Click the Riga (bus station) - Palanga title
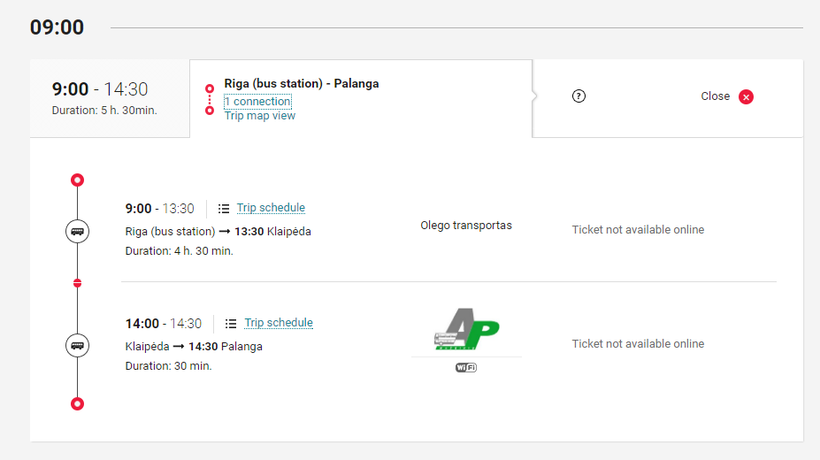This screenshot has height=460, width=820. pyautogui.click(x=301, y=84)
